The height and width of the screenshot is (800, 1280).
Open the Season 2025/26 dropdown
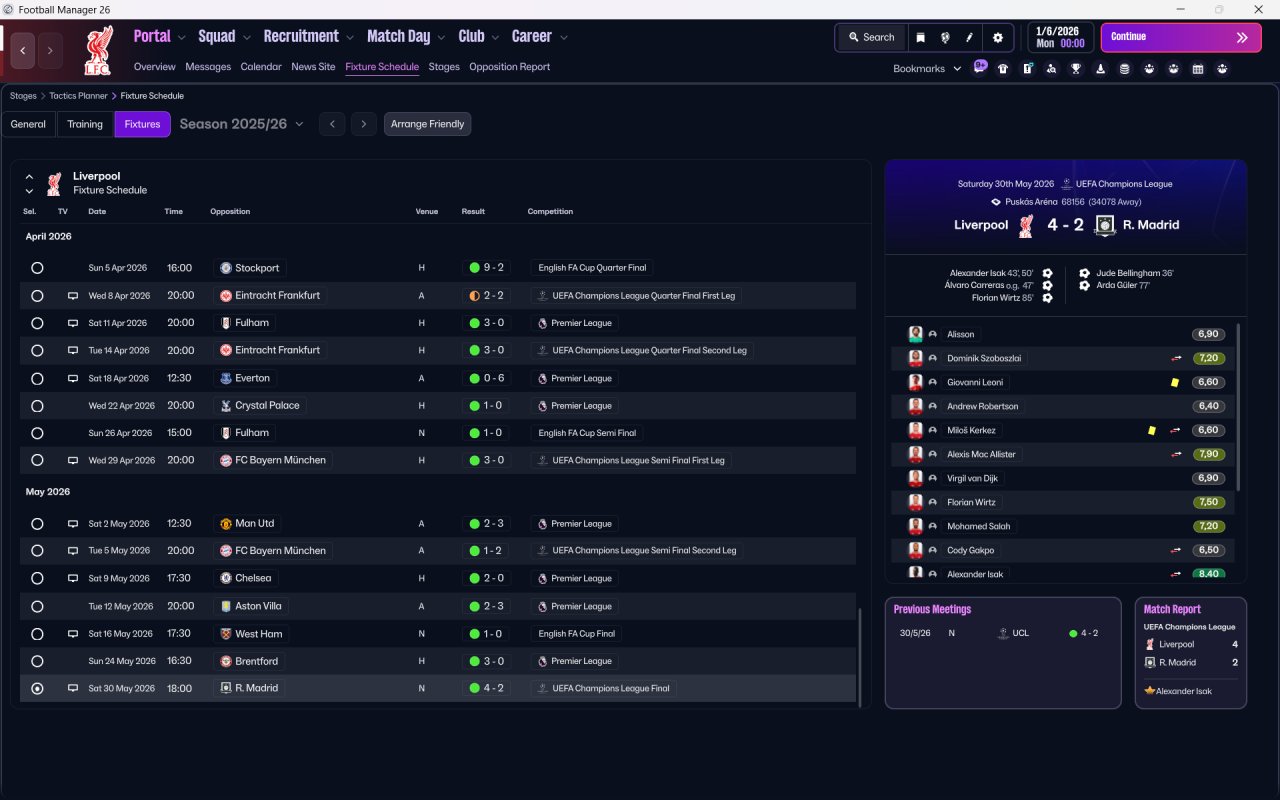pos(241,124)
